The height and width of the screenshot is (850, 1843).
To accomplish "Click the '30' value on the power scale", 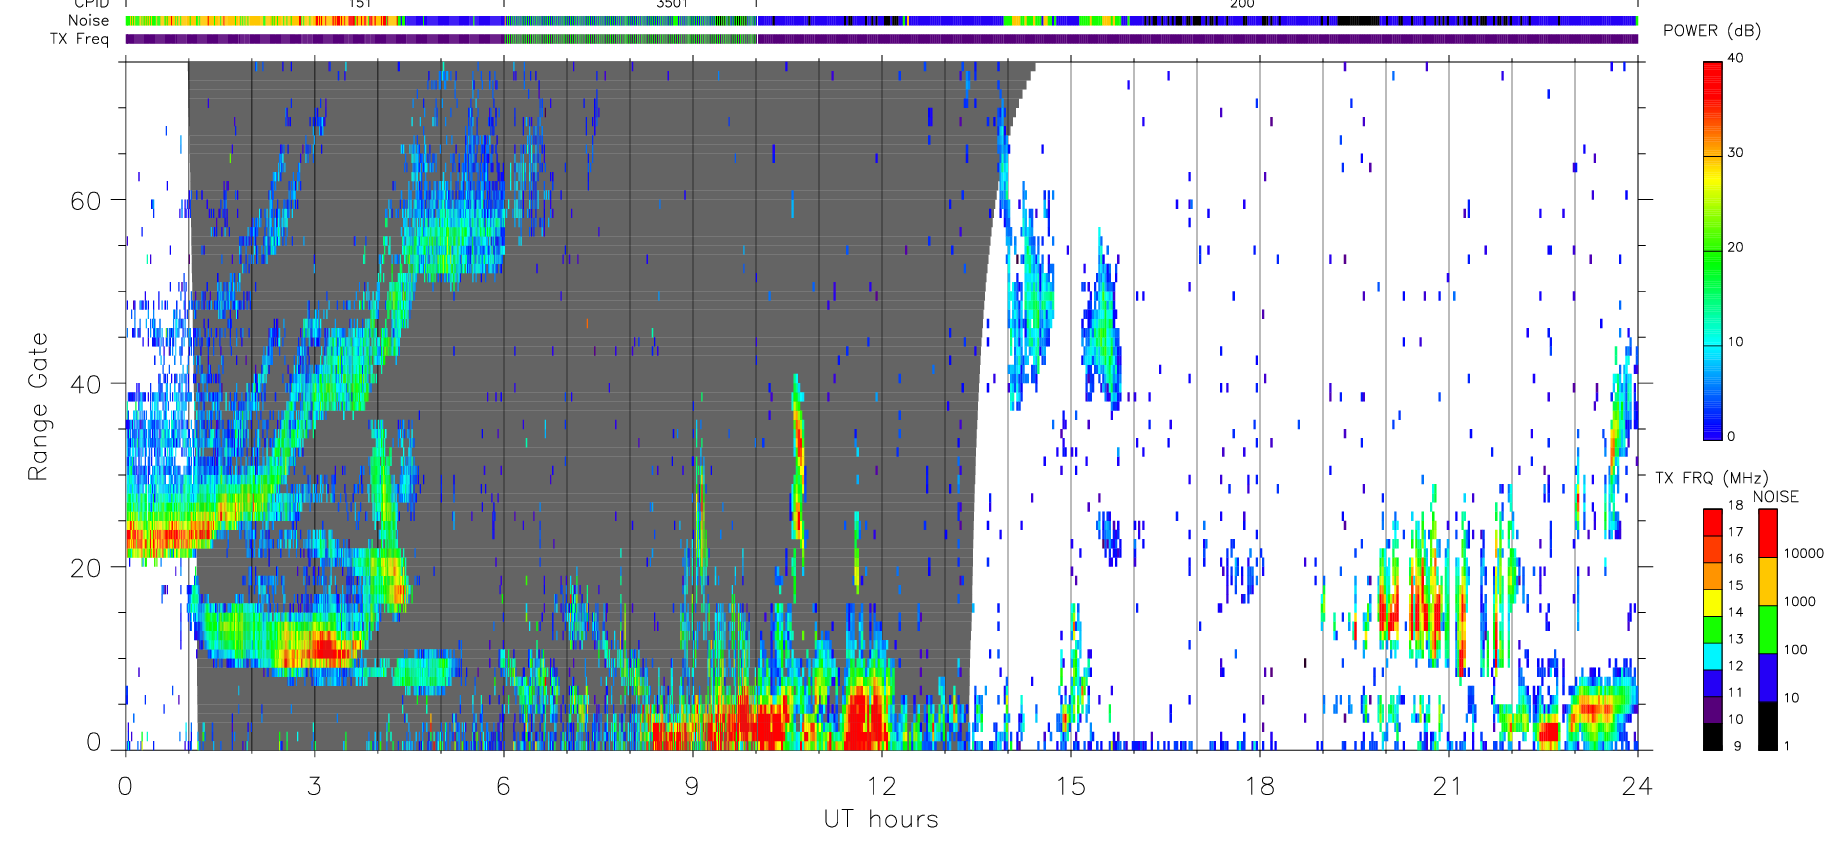I will (x=1735, y=153).
